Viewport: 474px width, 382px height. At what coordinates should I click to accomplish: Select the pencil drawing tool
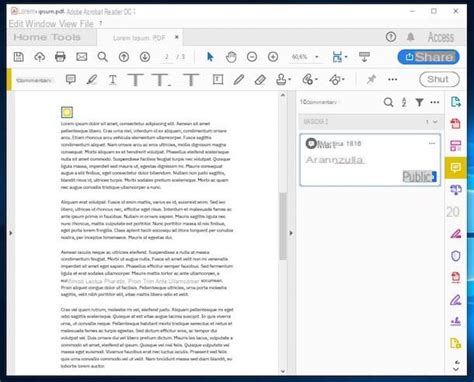[x=239, y=79]
